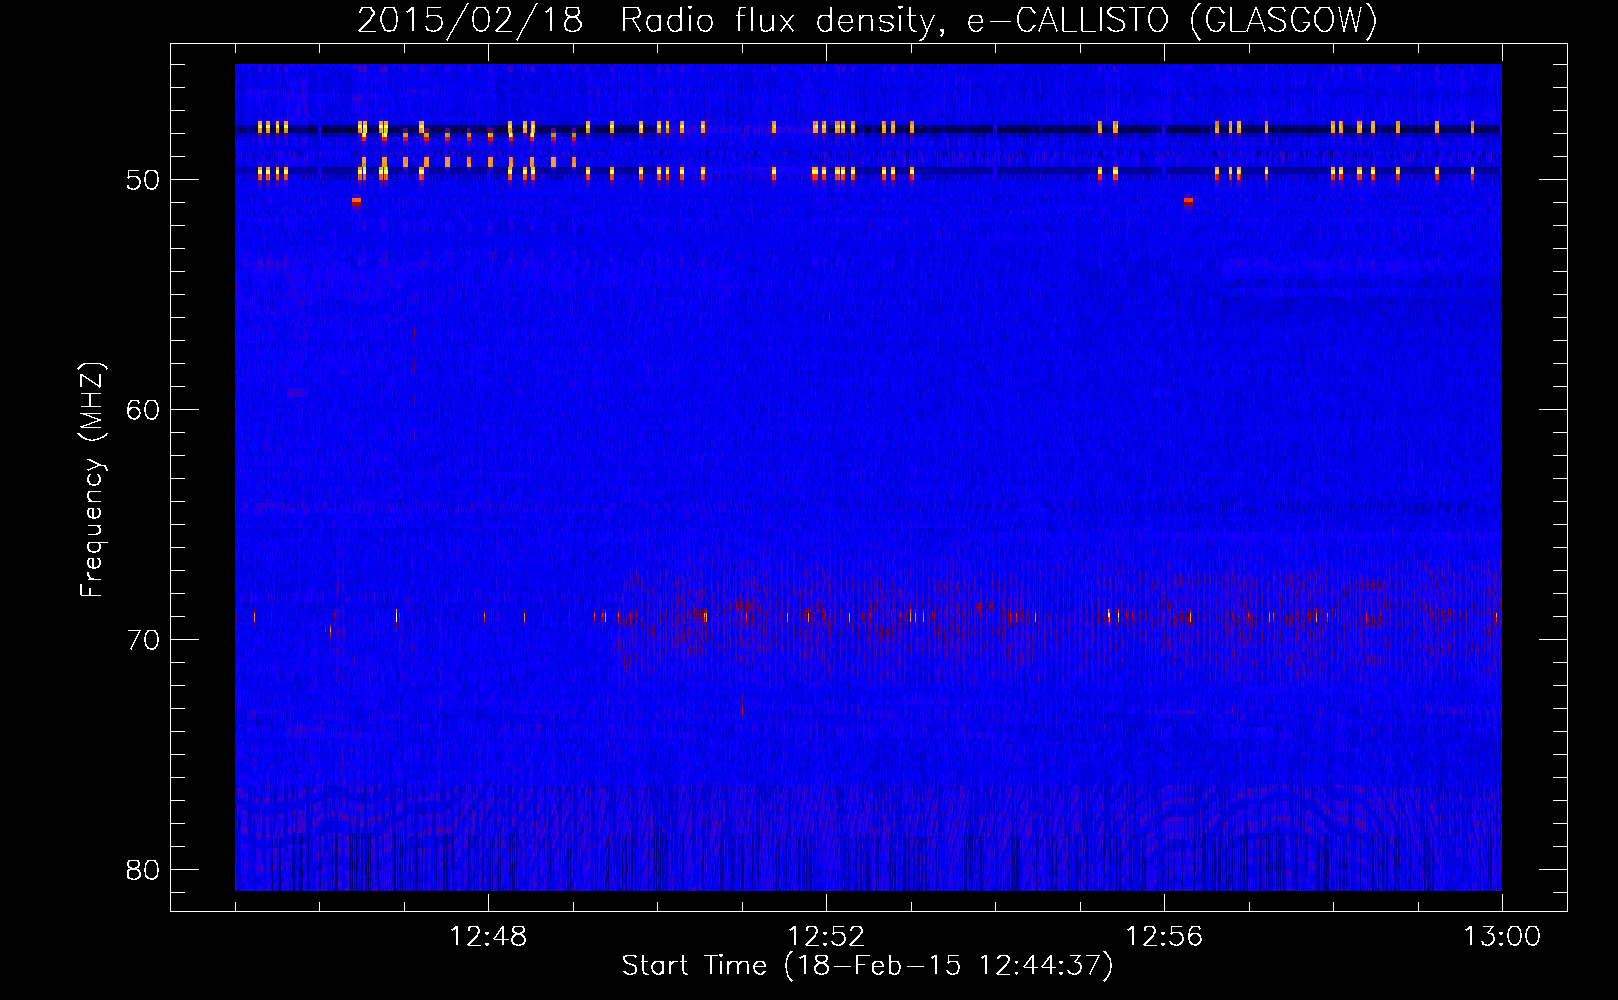This screenshot has height=1000, width=1618.
Task: Click the 'Start Time (18-Feb-15 12:44:37)' axis label
Action: pos(867,966)
